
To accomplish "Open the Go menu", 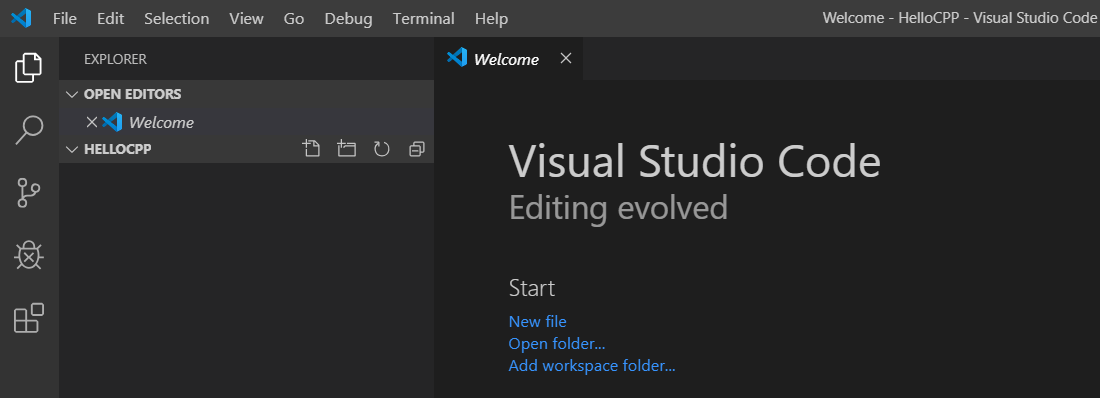I will tap(294, 18).
